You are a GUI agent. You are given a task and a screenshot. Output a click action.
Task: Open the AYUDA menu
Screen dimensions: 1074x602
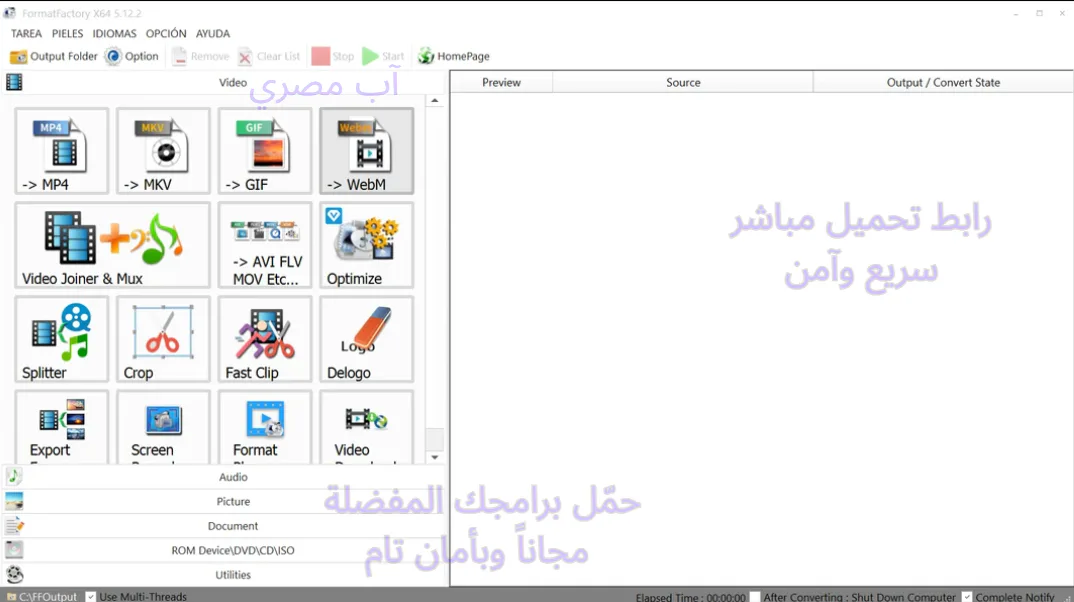(x=213, y=34)
